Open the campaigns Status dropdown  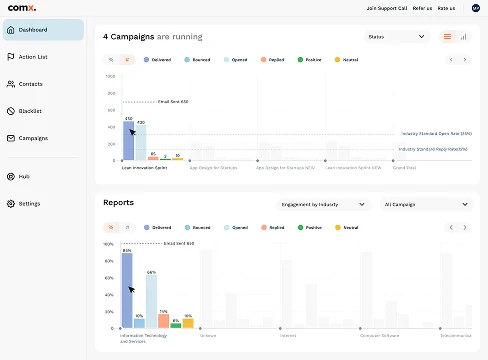pos(397,37)
